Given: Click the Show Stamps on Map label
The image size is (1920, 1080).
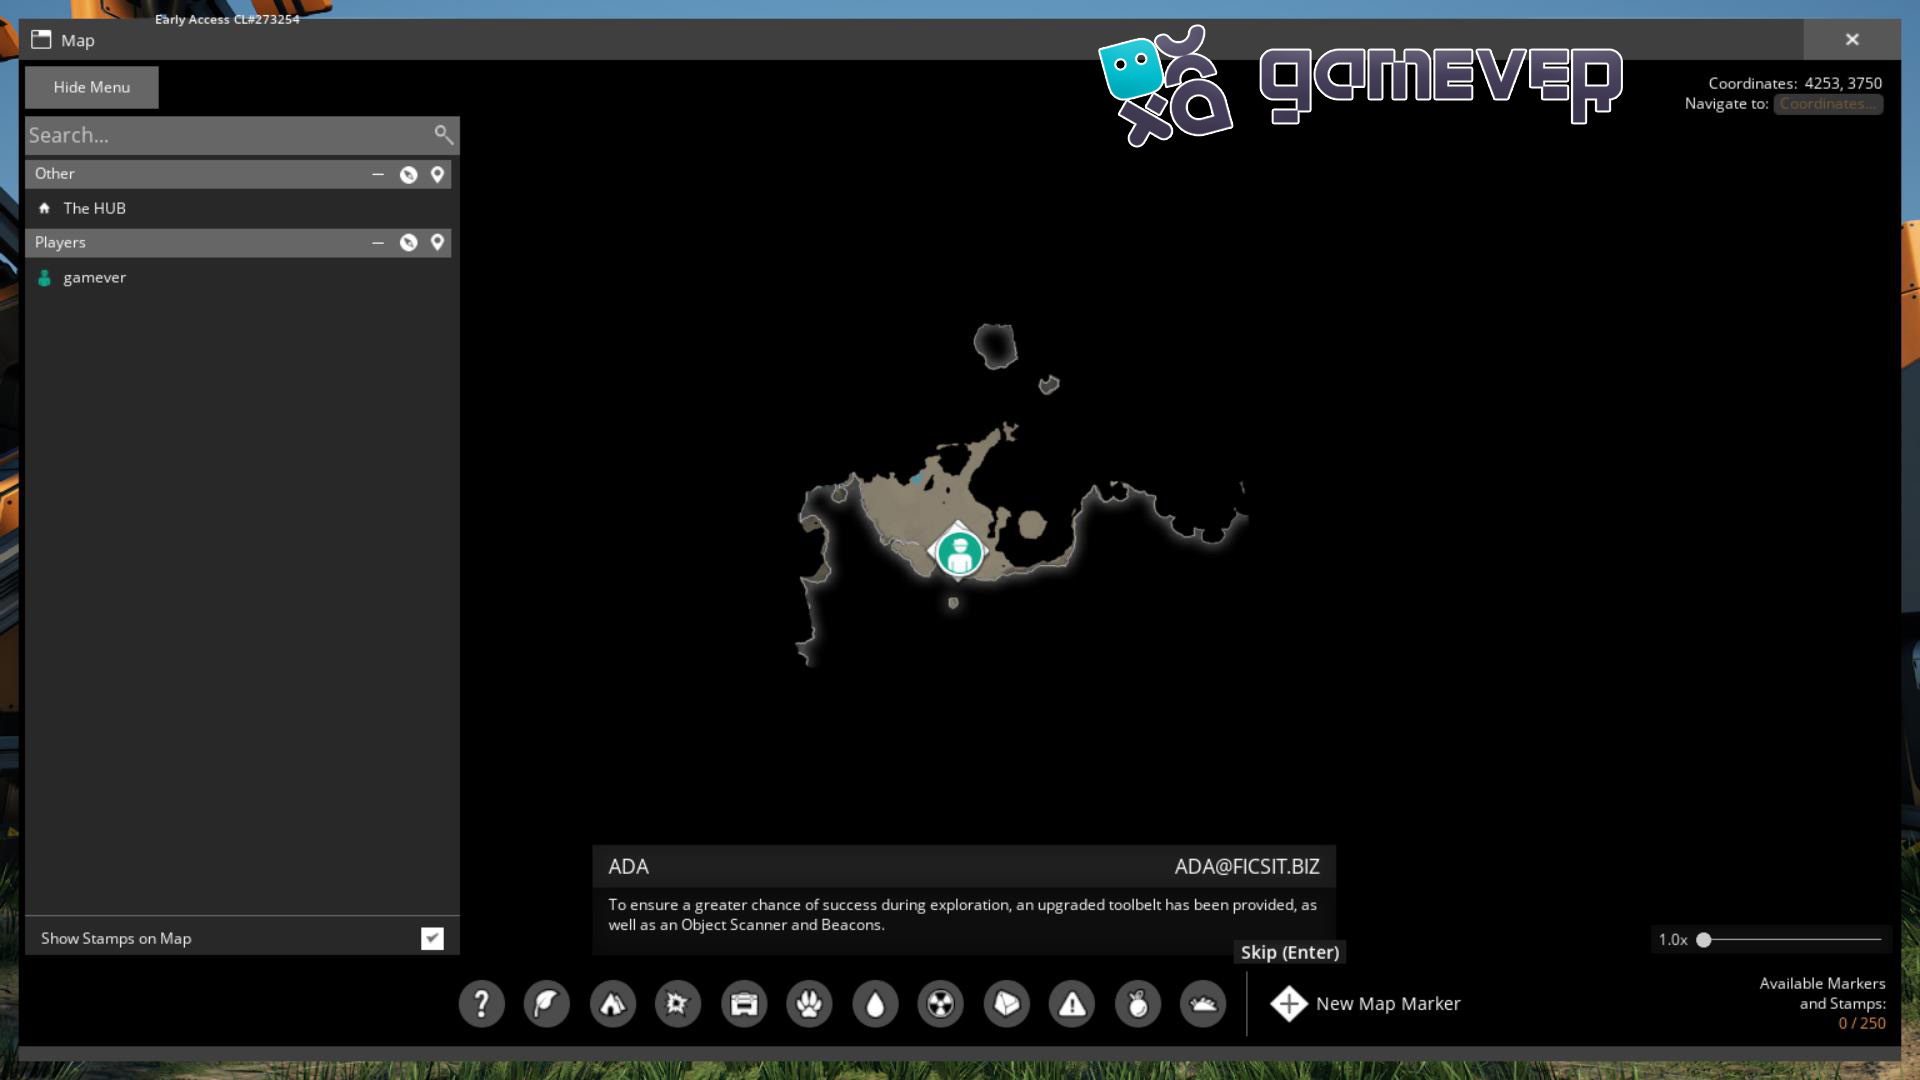Looking at the screenshot, I should [x=116, y=938].
